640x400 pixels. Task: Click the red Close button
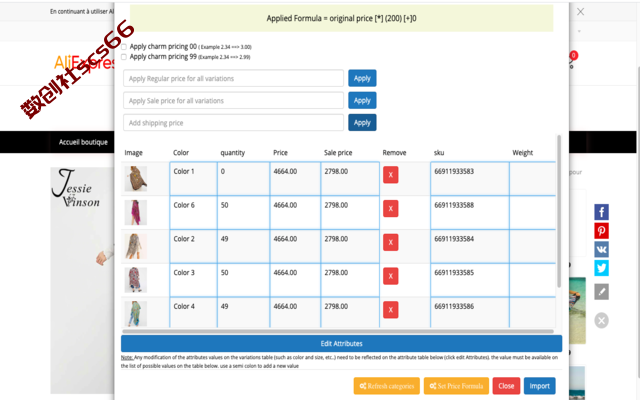pyautogui.click(x=506, y=386)
